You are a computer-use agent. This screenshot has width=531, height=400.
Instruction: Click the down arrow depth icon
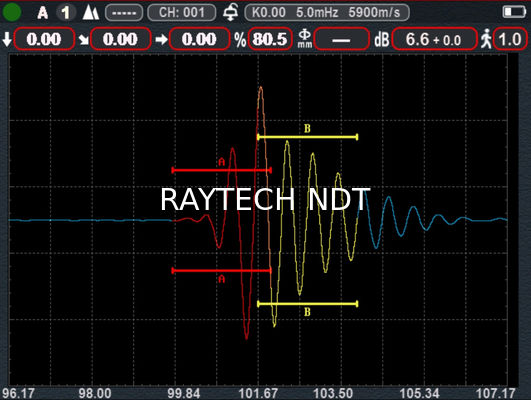6,39
